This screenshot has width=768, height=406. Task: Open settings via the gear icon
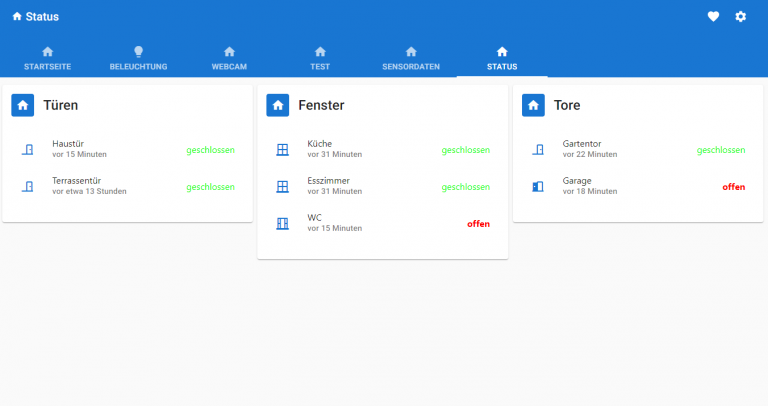741,16
